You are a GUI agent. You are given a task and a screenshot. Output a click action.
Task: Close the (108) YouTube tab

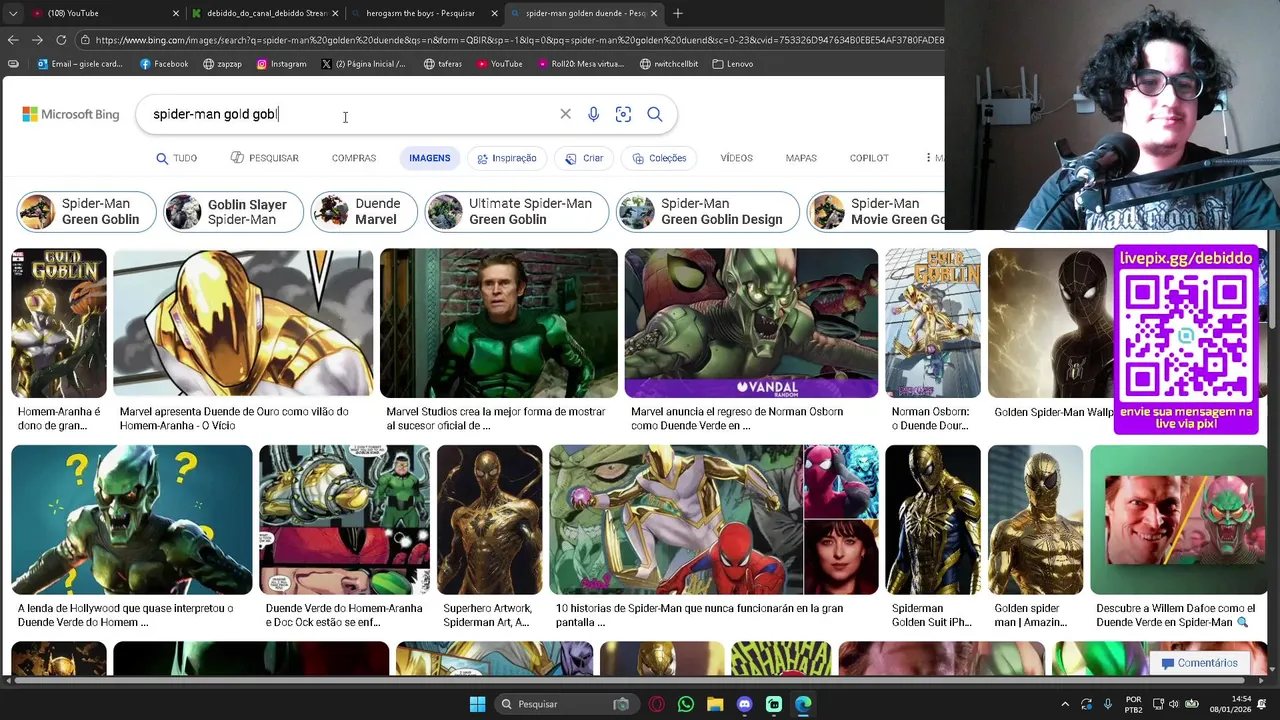pos(176,13)
